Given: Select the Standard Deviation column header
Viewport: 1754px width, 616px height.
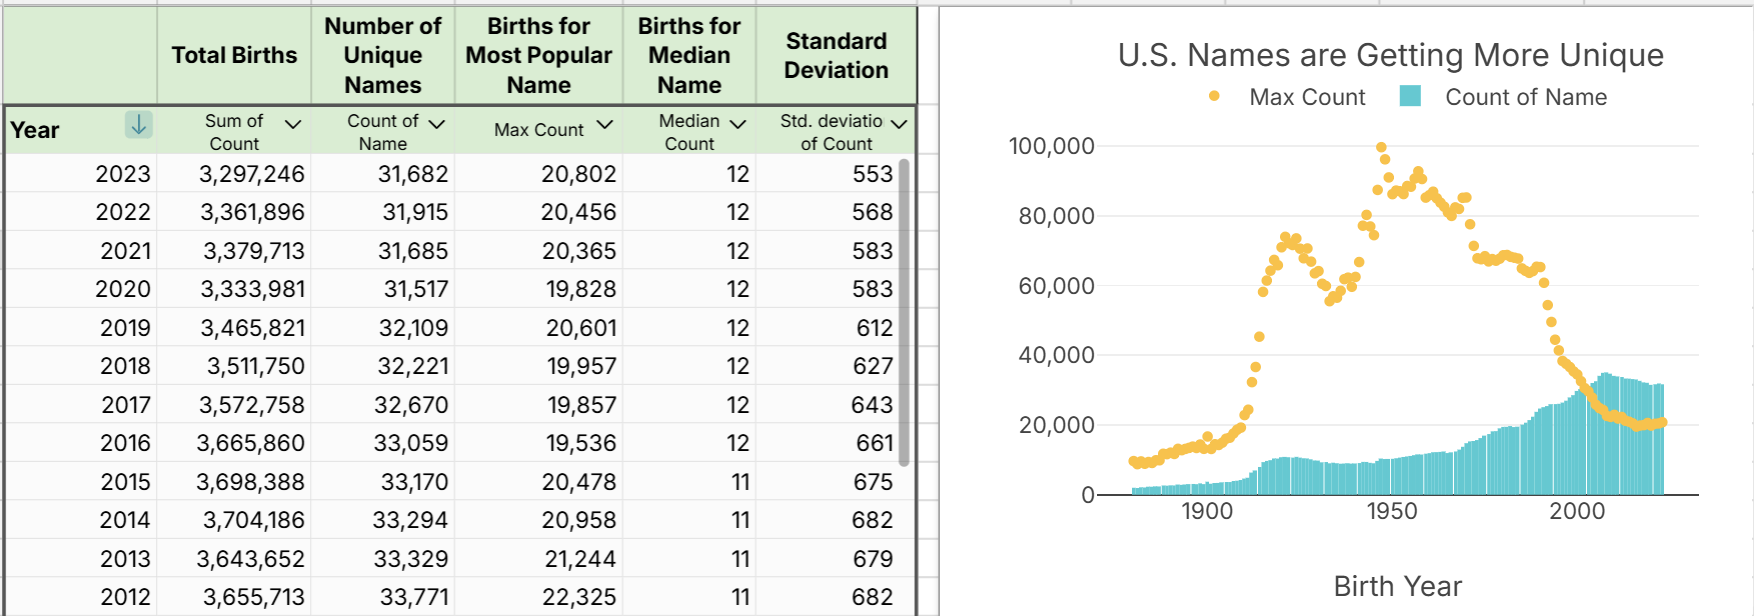Looking at the screenshot, I should (x=836, y=55).
